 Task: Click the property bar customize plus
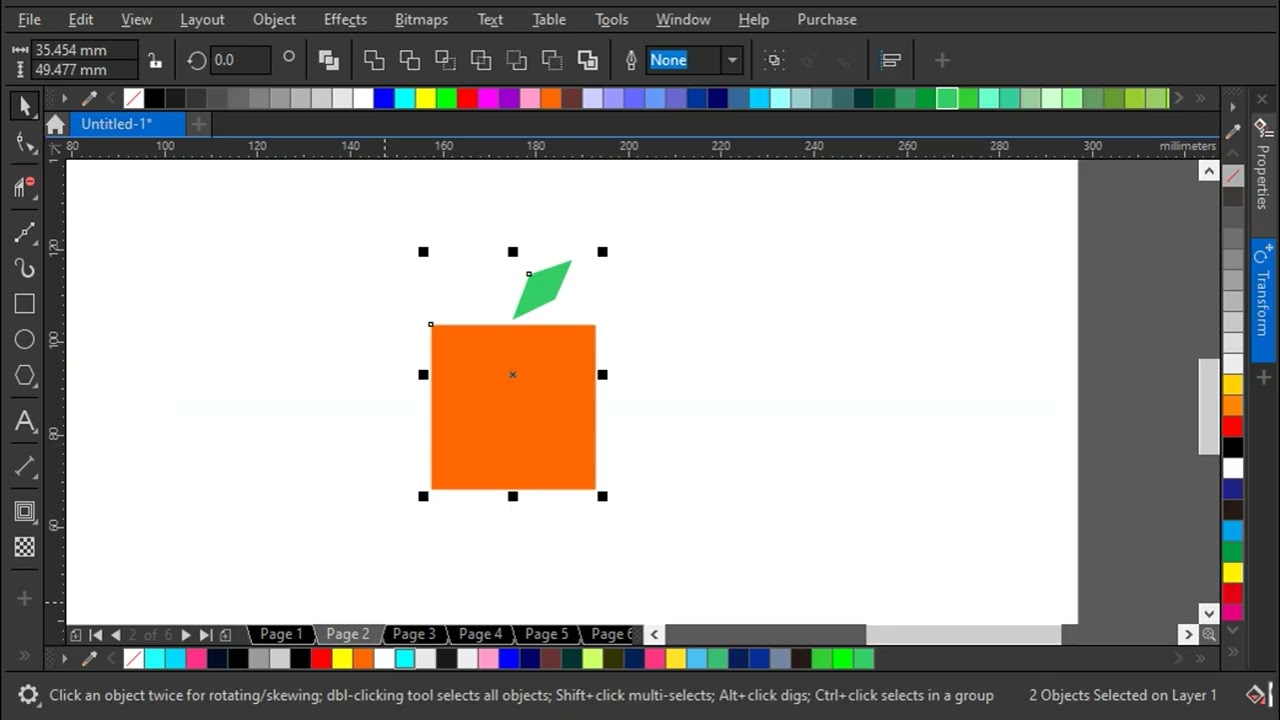pos(941,60)
